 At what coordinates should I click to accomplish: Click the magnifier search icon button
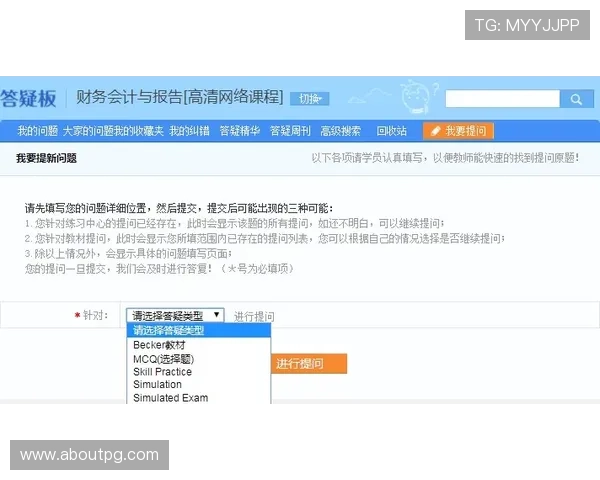click(577, 99)
